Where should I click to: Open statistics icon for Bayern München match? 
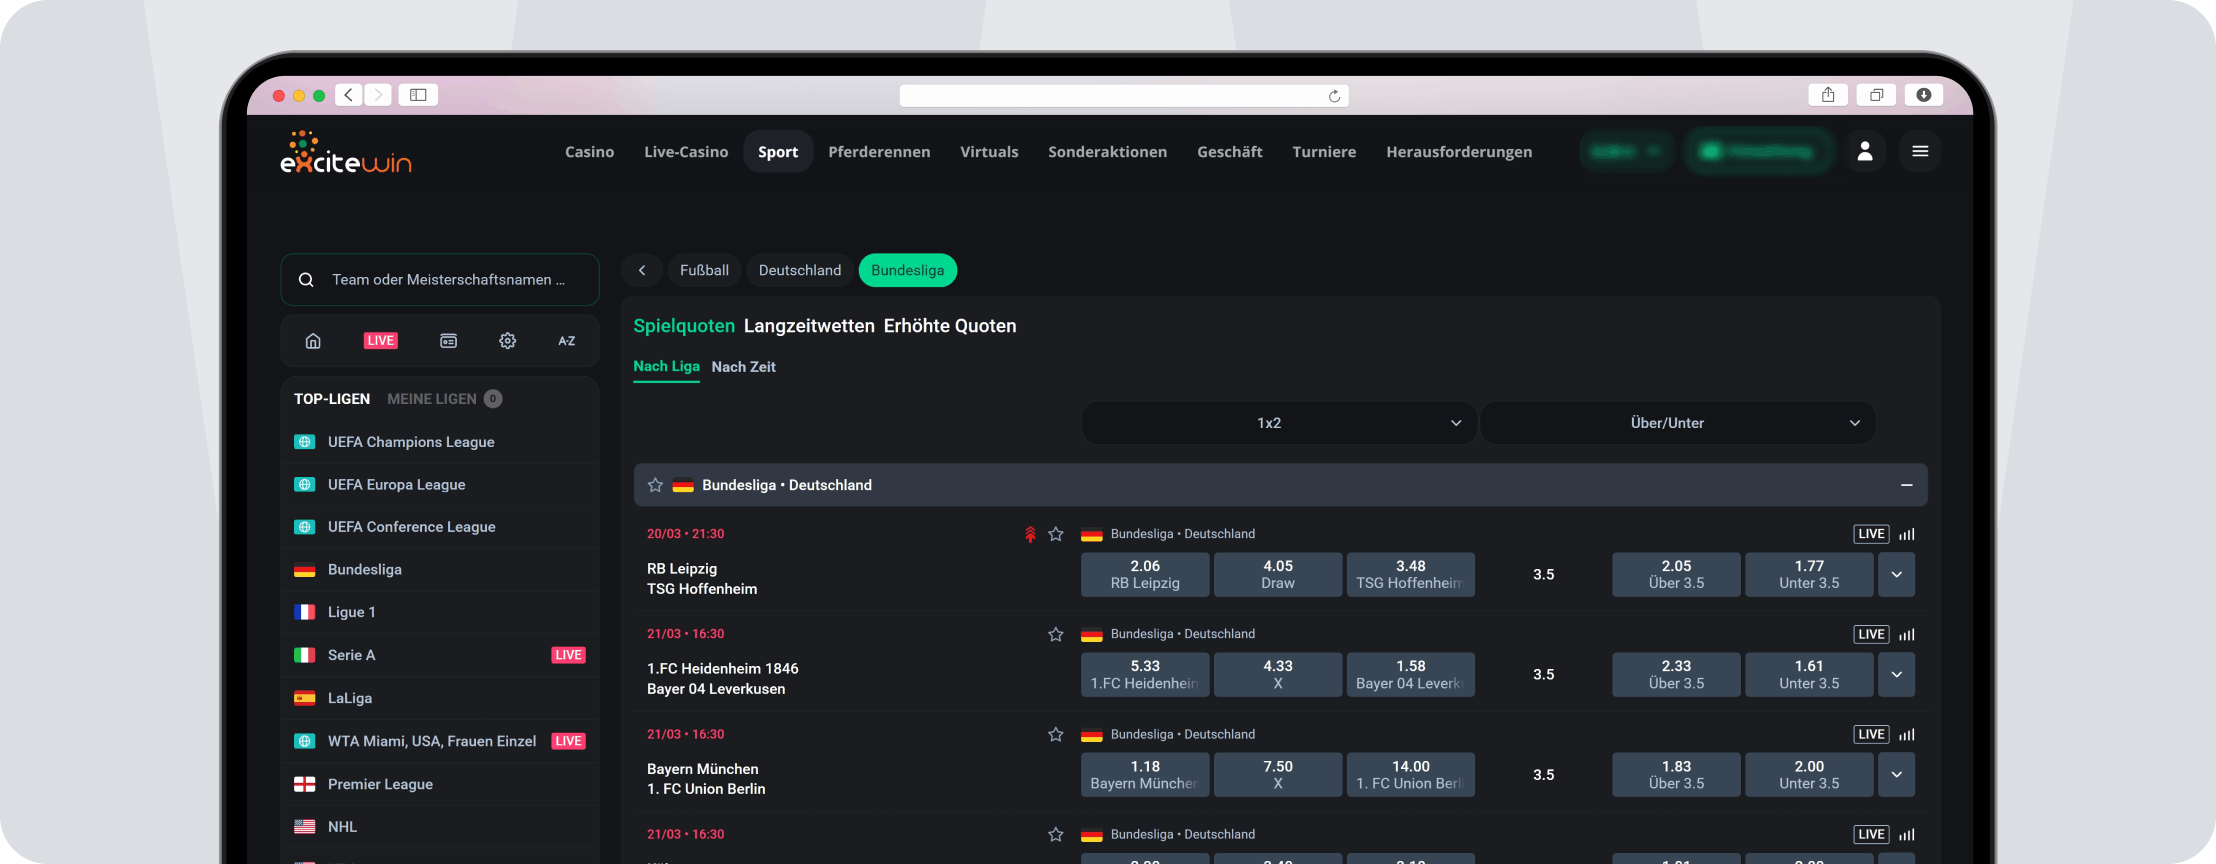click(1907, 734)
